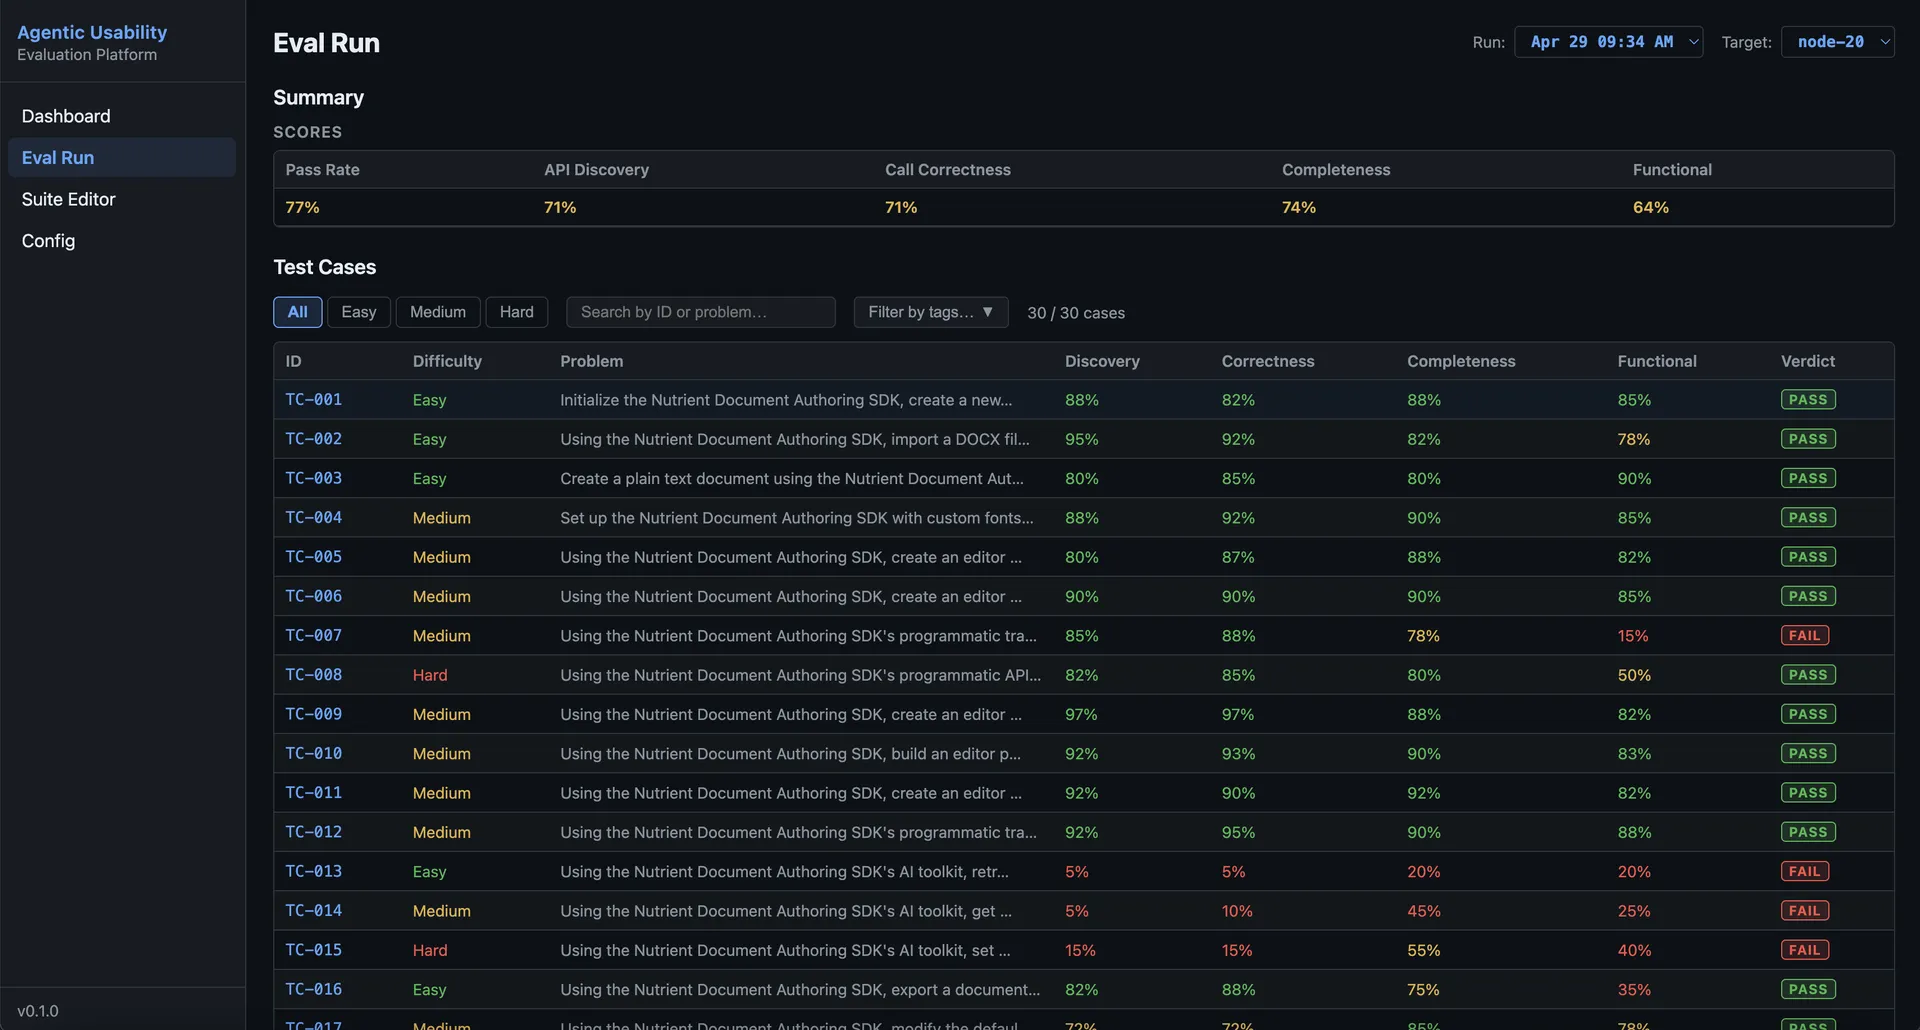Click the TC-005 problem description

pos(791,557)
